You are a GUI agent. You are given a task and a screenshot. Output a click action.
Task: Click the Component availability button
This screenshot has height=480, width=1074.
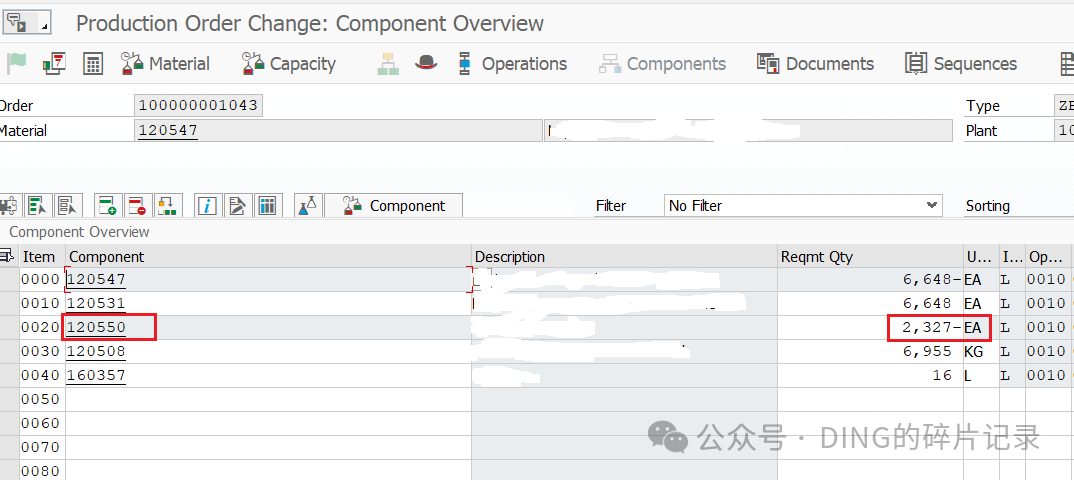point(393,205)
